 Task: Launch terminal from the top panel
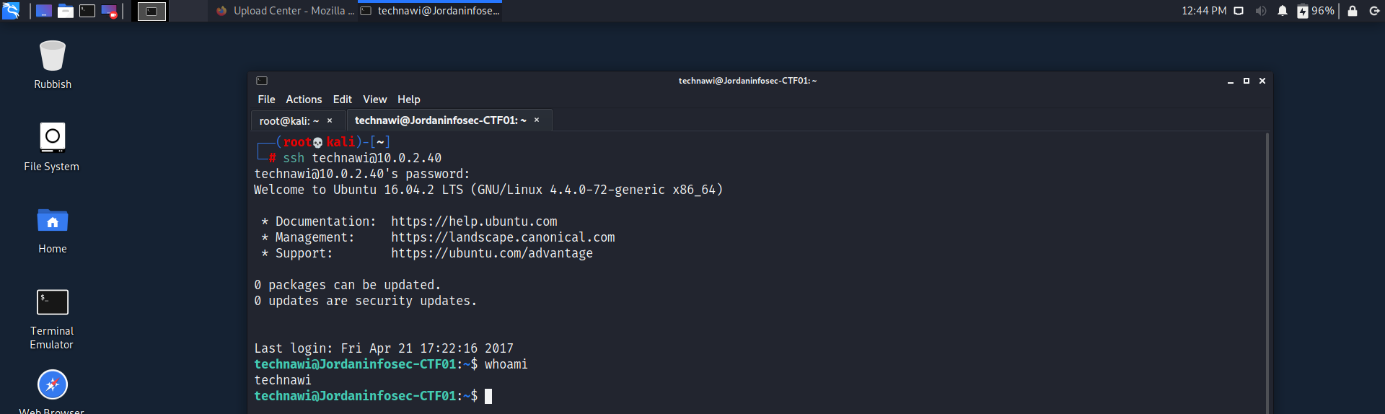click(87, 11)
